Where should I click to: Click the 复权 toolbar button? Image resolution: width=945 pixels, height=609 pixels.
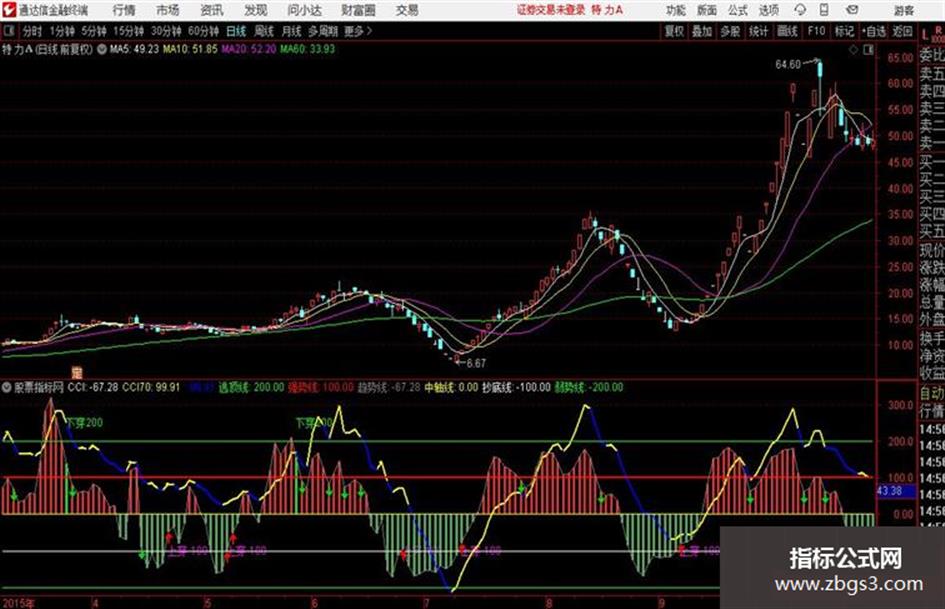[674, 31]
